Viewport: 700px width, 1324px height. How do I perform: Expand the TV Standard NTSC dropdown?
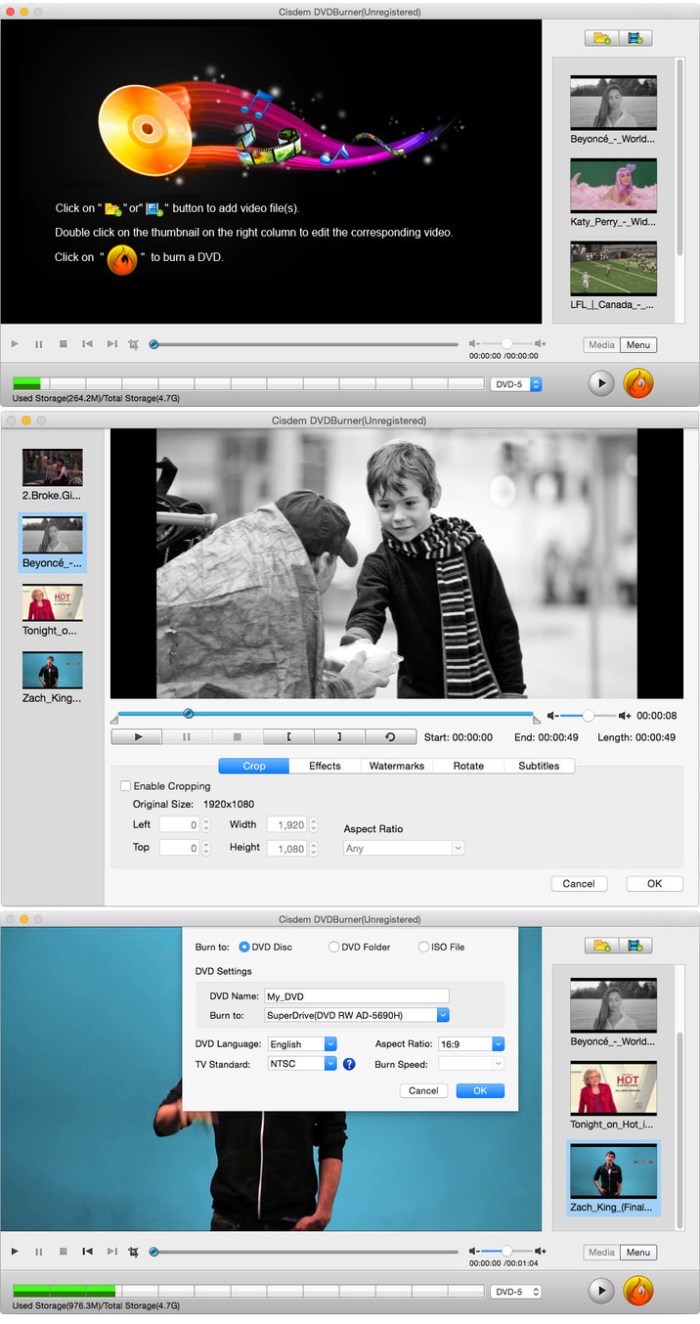(x=303, y=1064)
